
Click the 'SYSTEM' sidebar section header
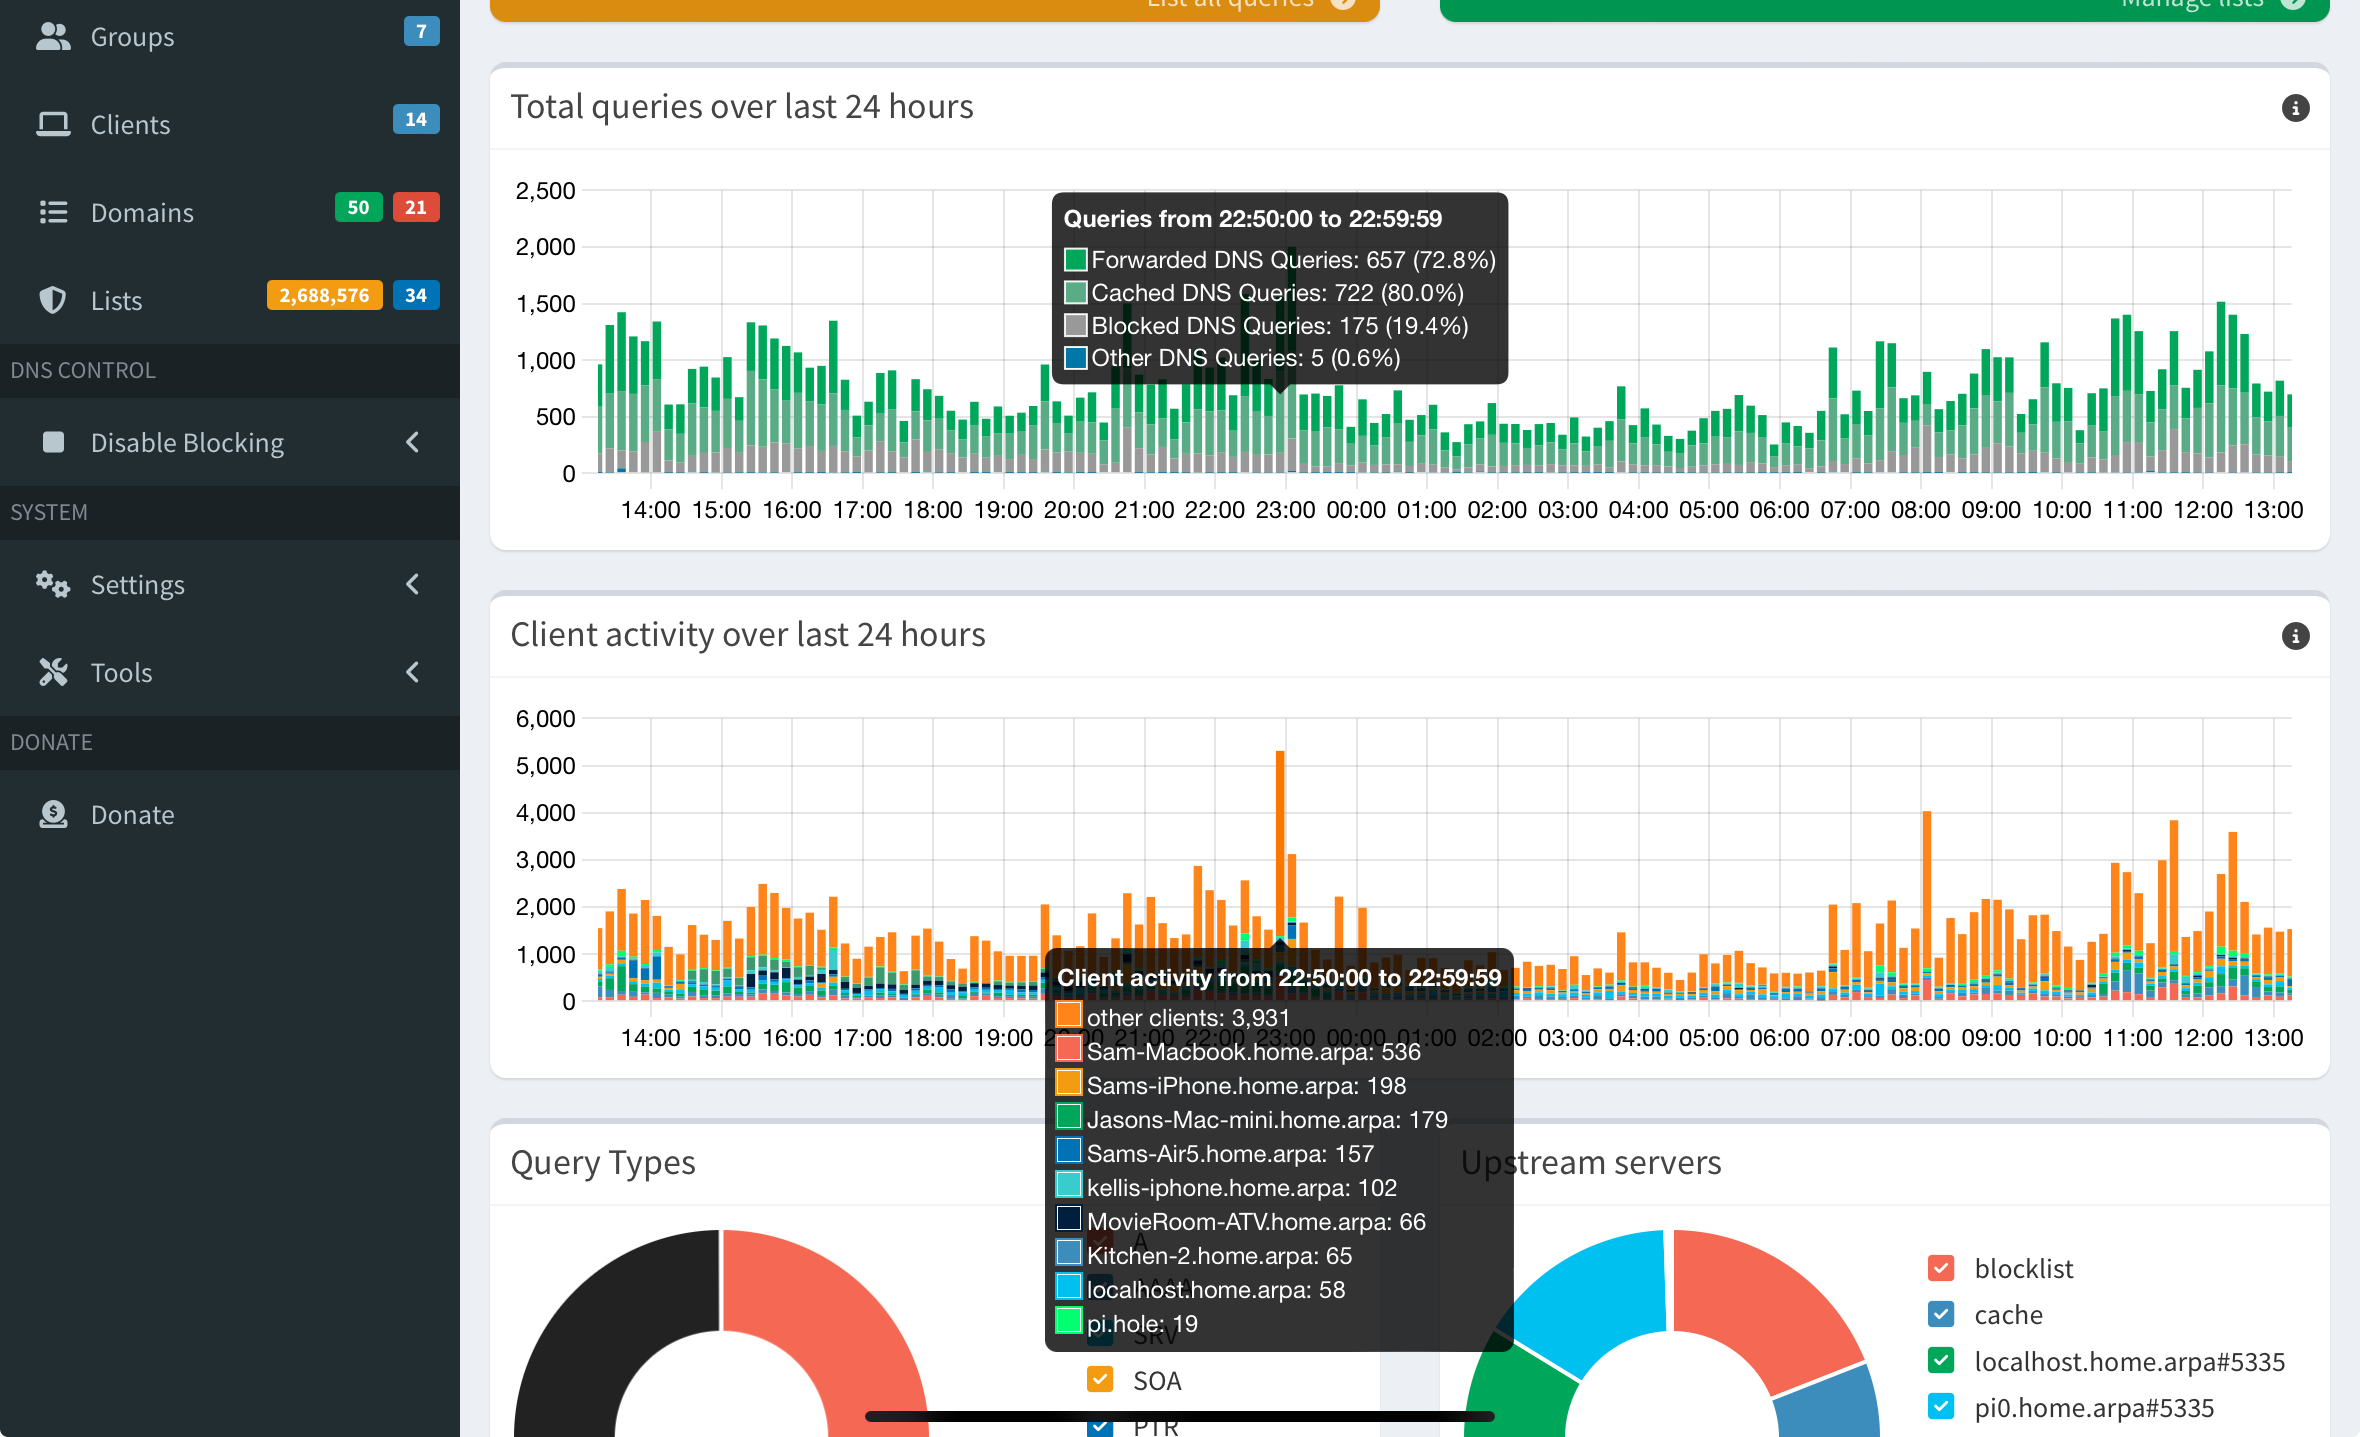point(49,512)
